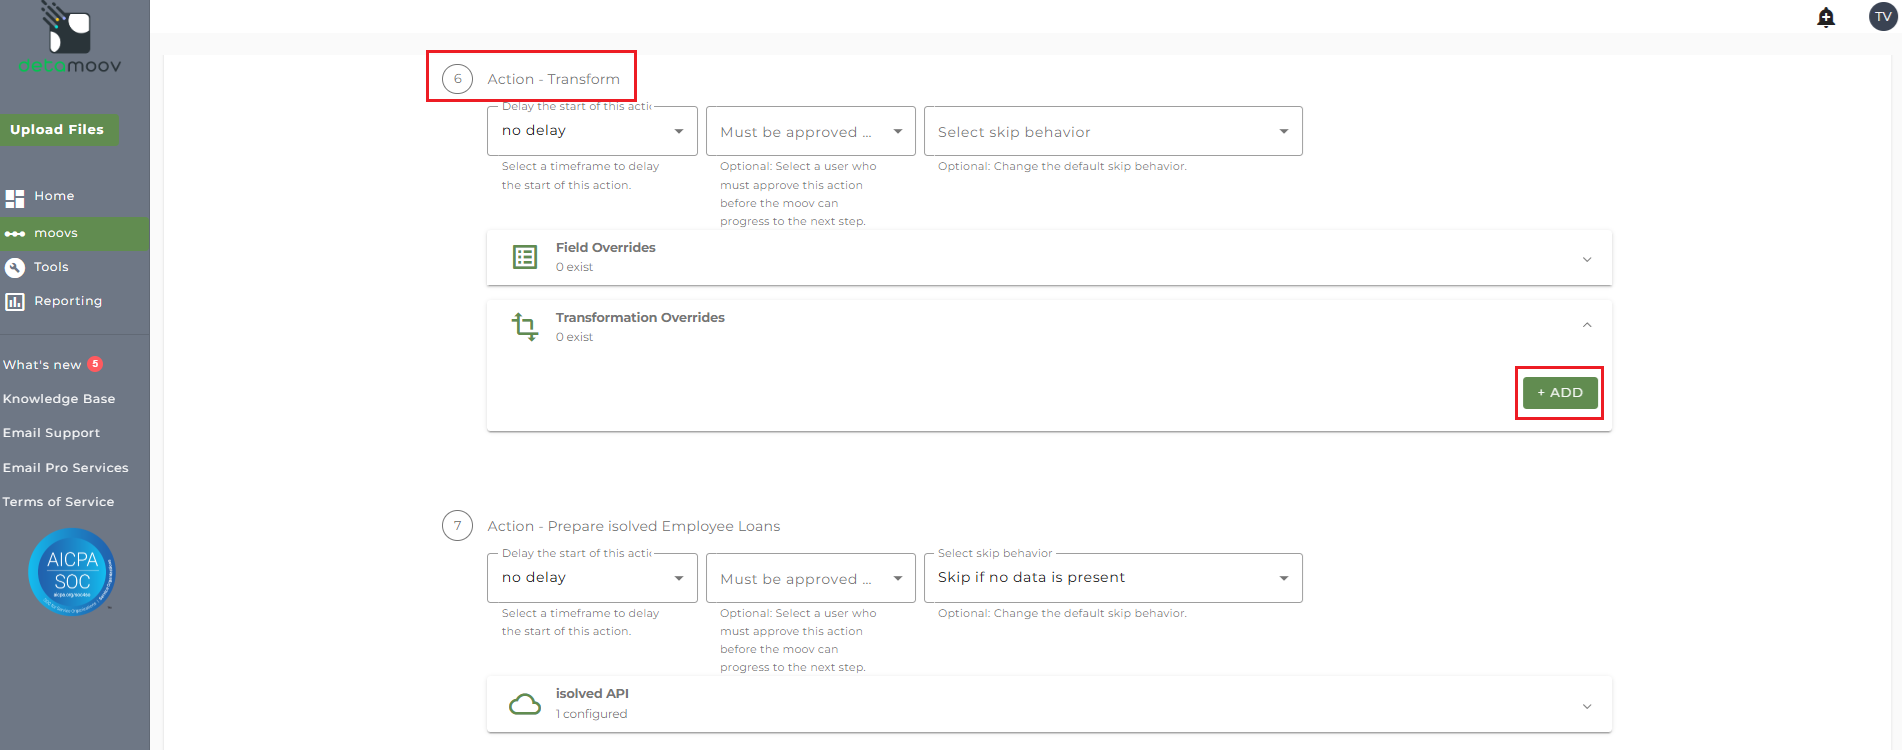Open the TV user avatar menu
Image resolution: width=1902 pixels, height=750 pixels.
click(1883, 17)
